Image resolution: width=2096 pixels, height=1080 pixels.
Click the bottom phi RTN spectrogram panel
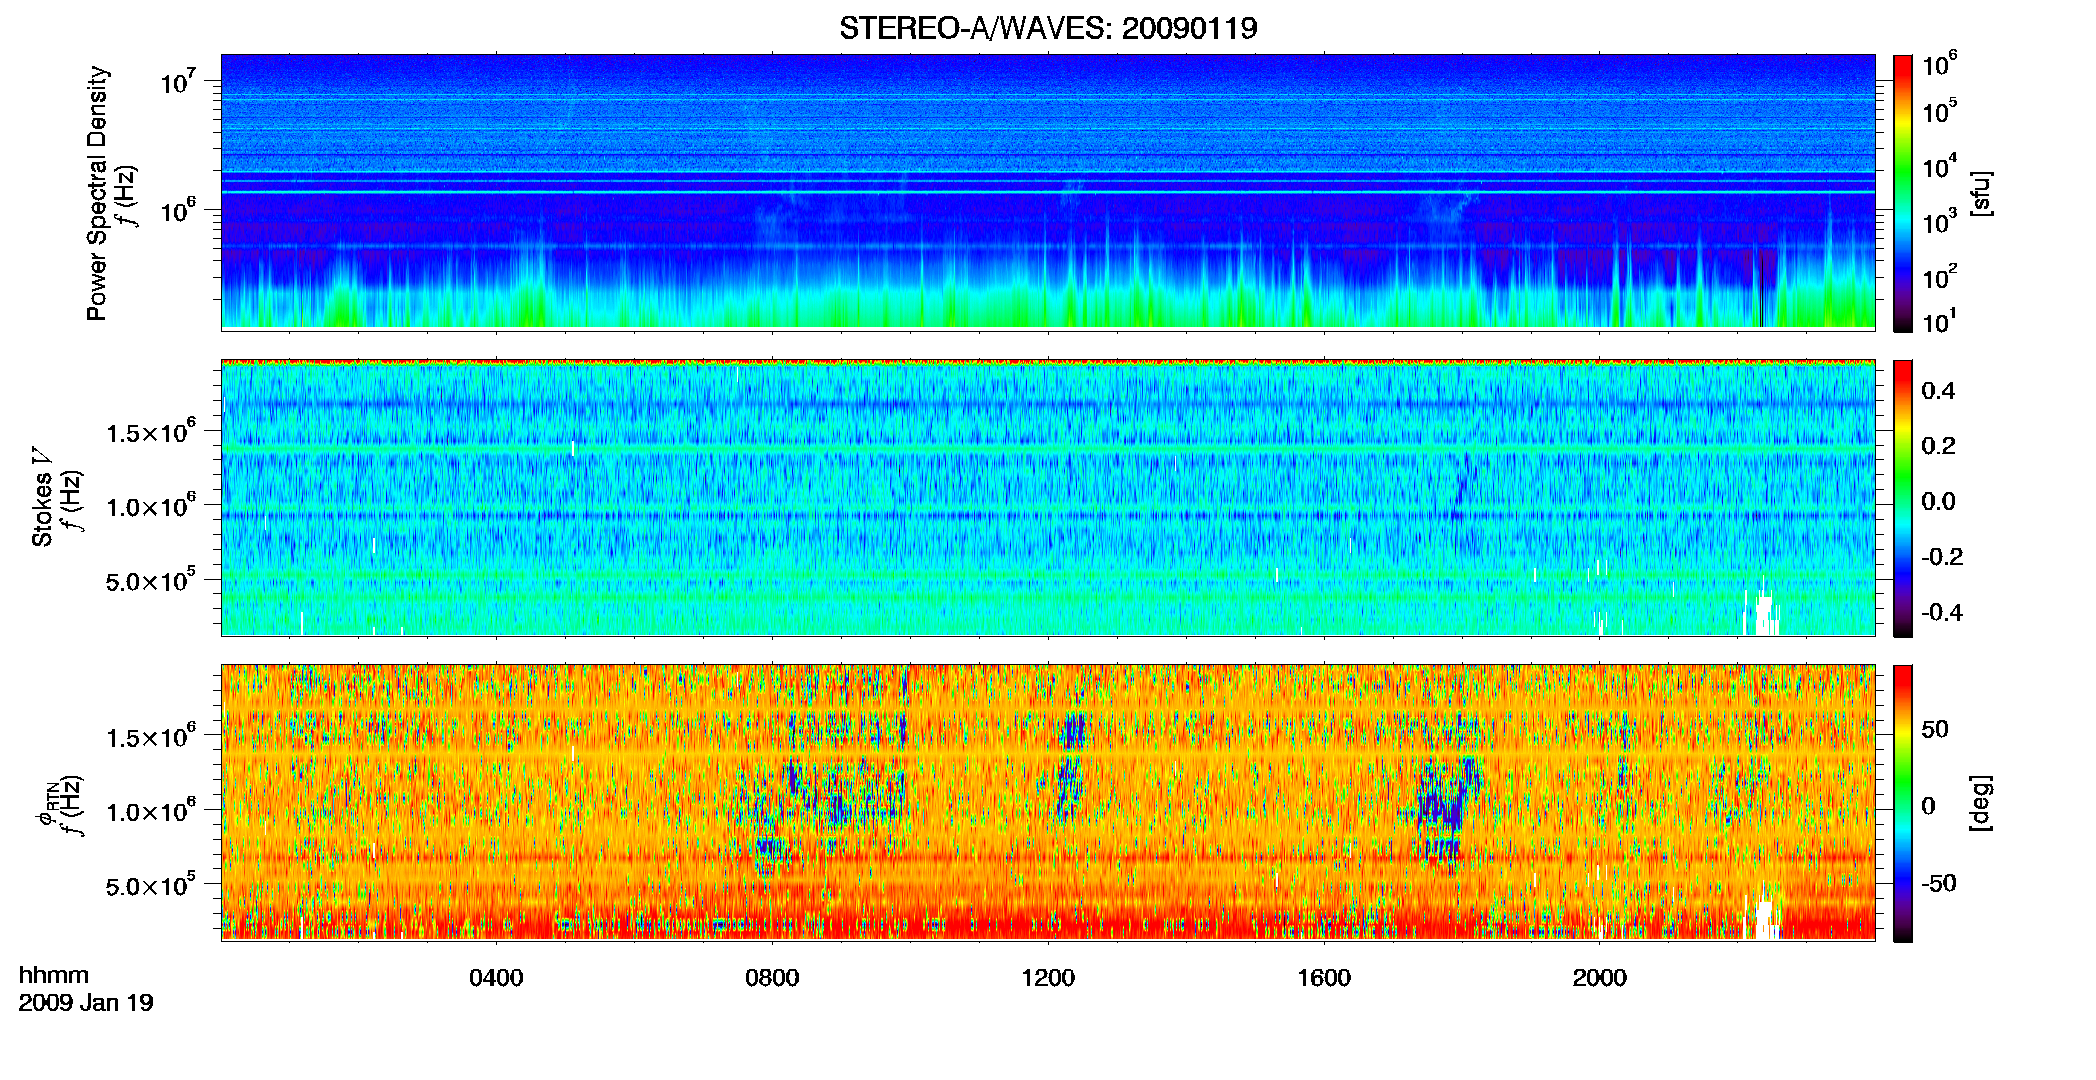[1048, 803]
